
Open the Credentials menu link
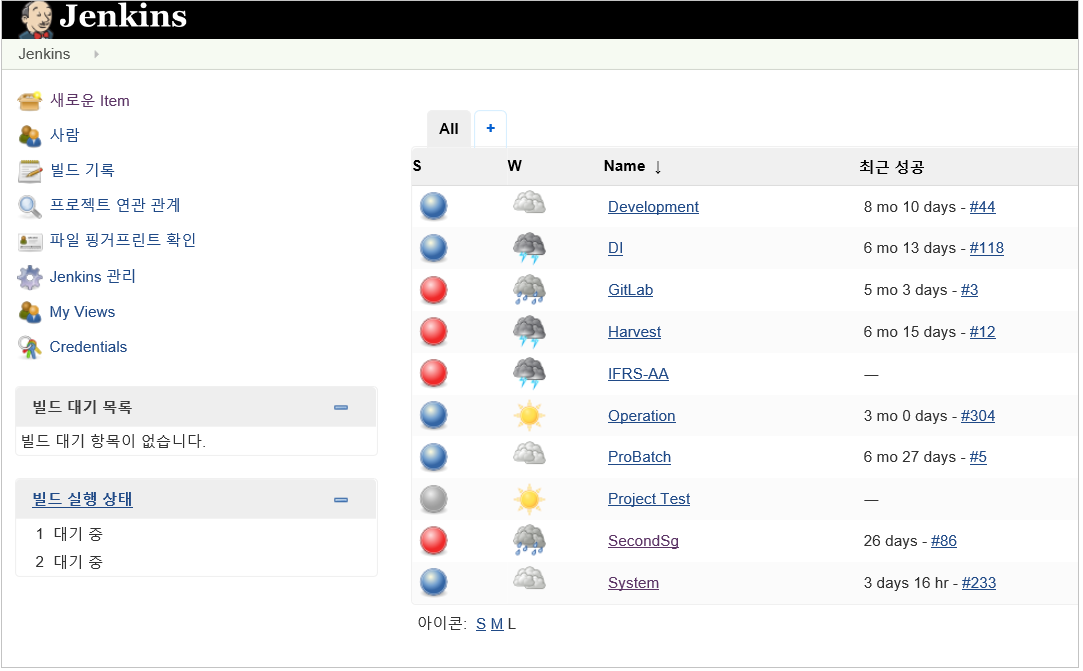tap(88, 348)
